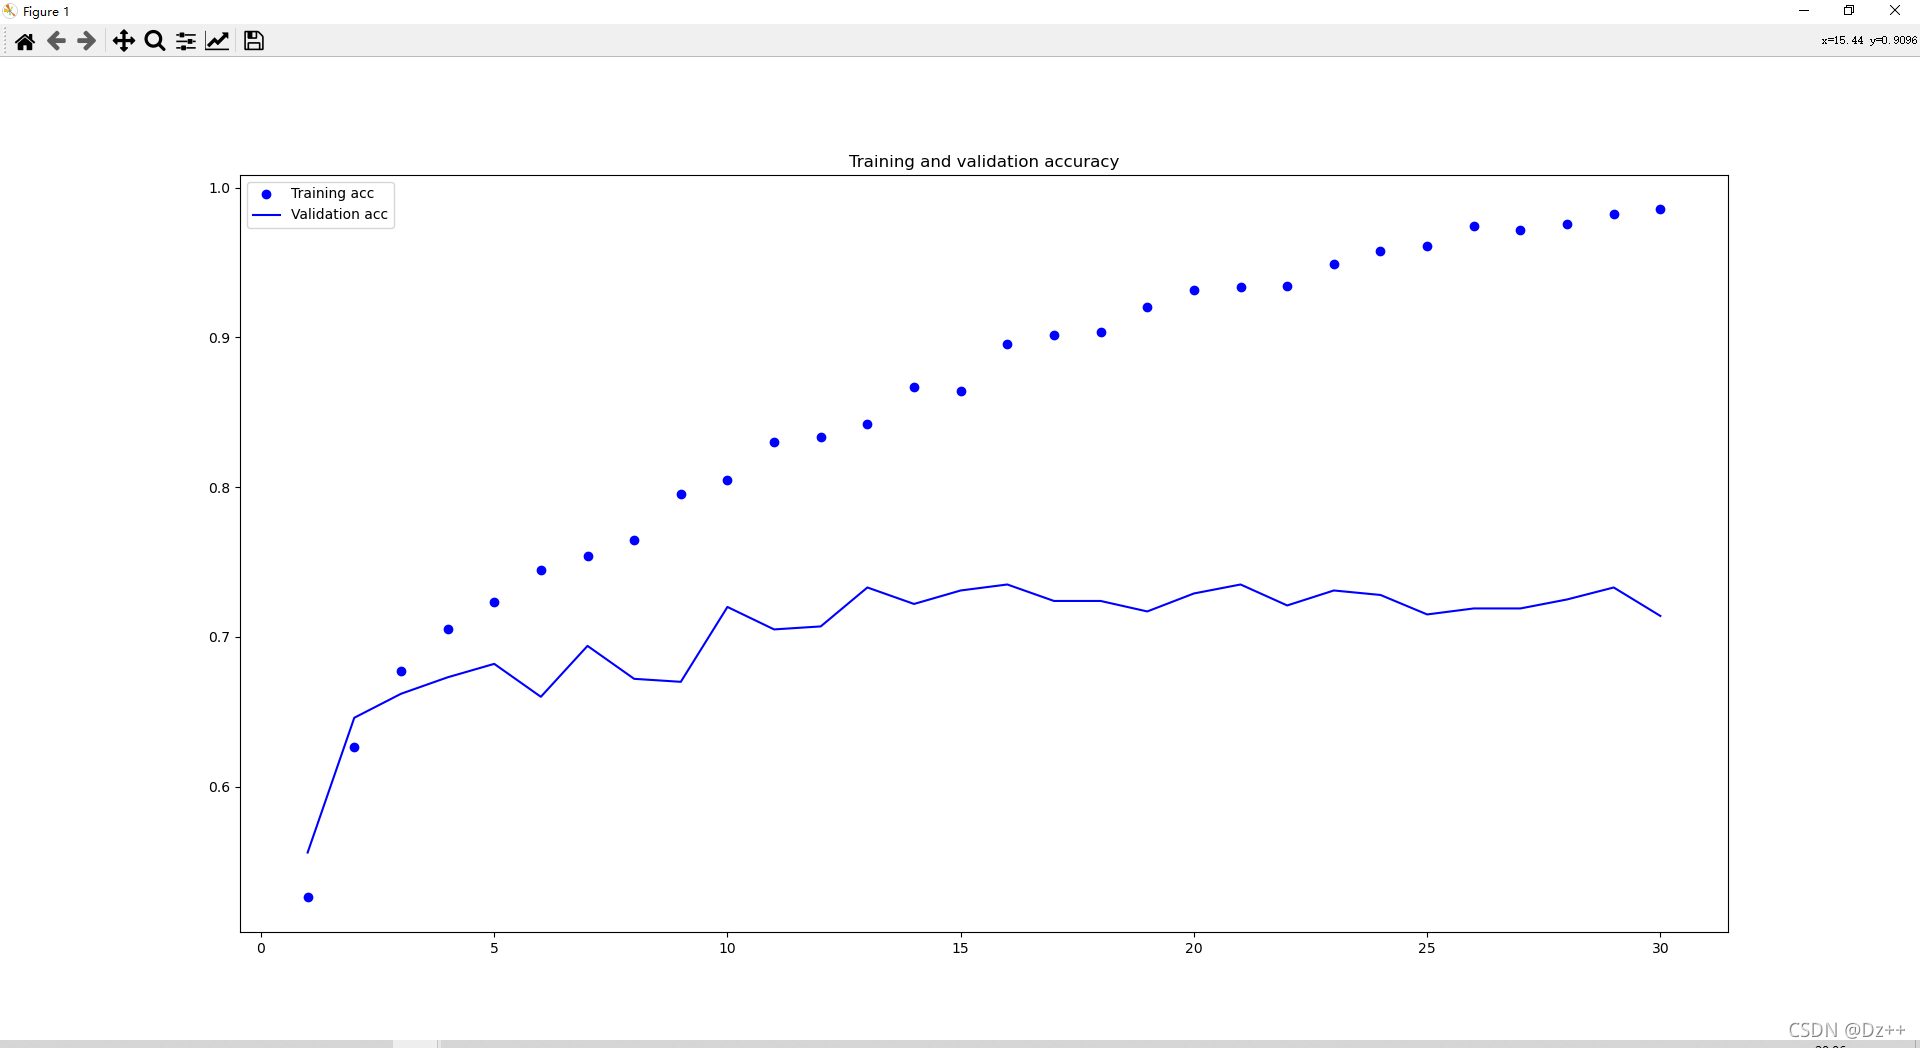Click the x-axis tick label 0

pyautogui.click(x=261, y=948)
